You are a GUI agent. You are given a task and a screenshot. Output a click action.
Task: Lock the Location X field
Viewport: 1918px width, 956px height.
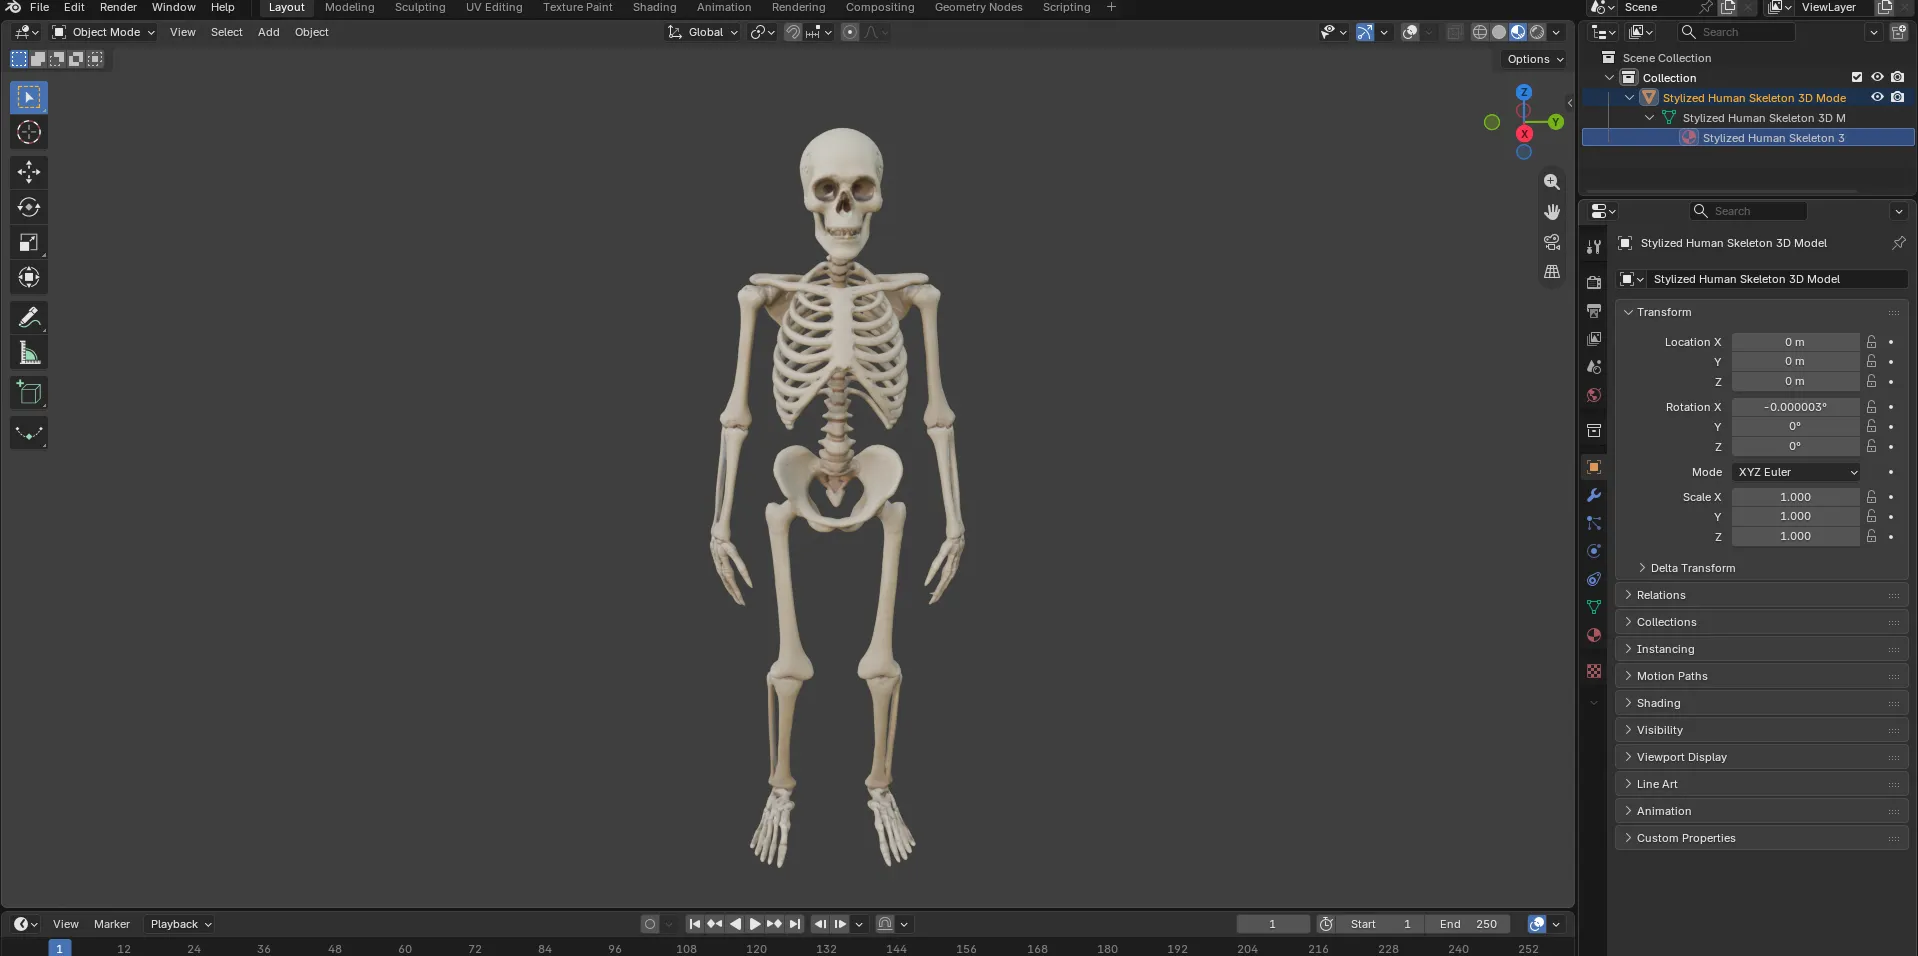click(1871, 342)
